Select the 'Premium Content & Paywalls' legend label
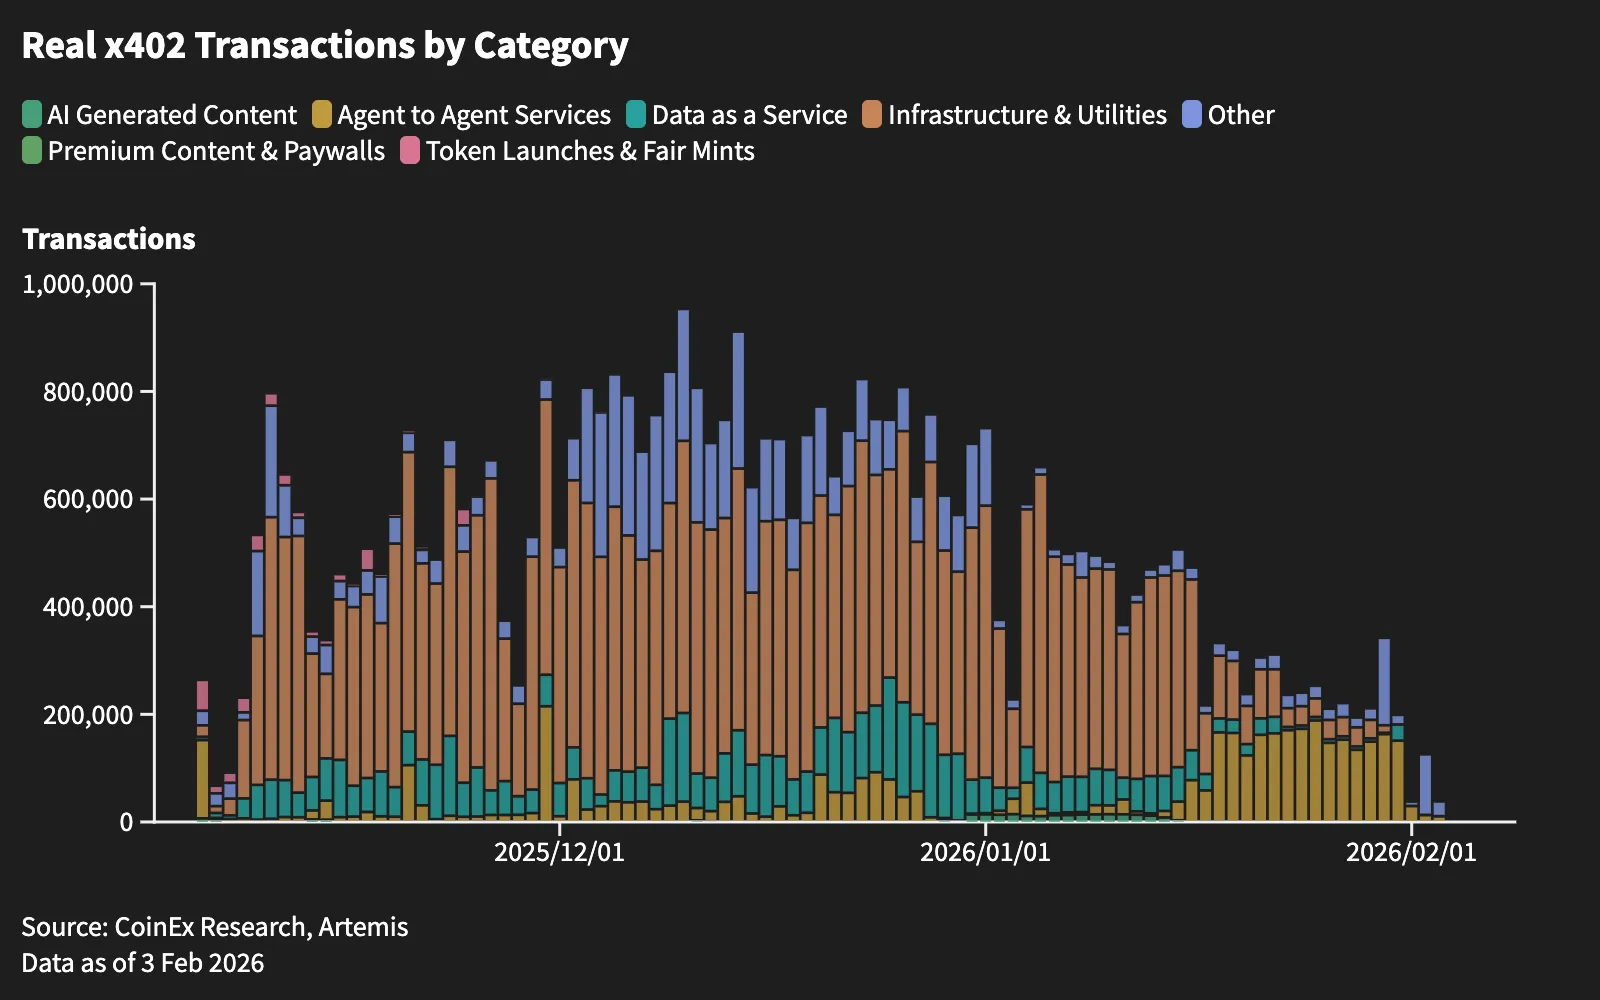The image size is (1600, 1000). click(x=216, y=151)
